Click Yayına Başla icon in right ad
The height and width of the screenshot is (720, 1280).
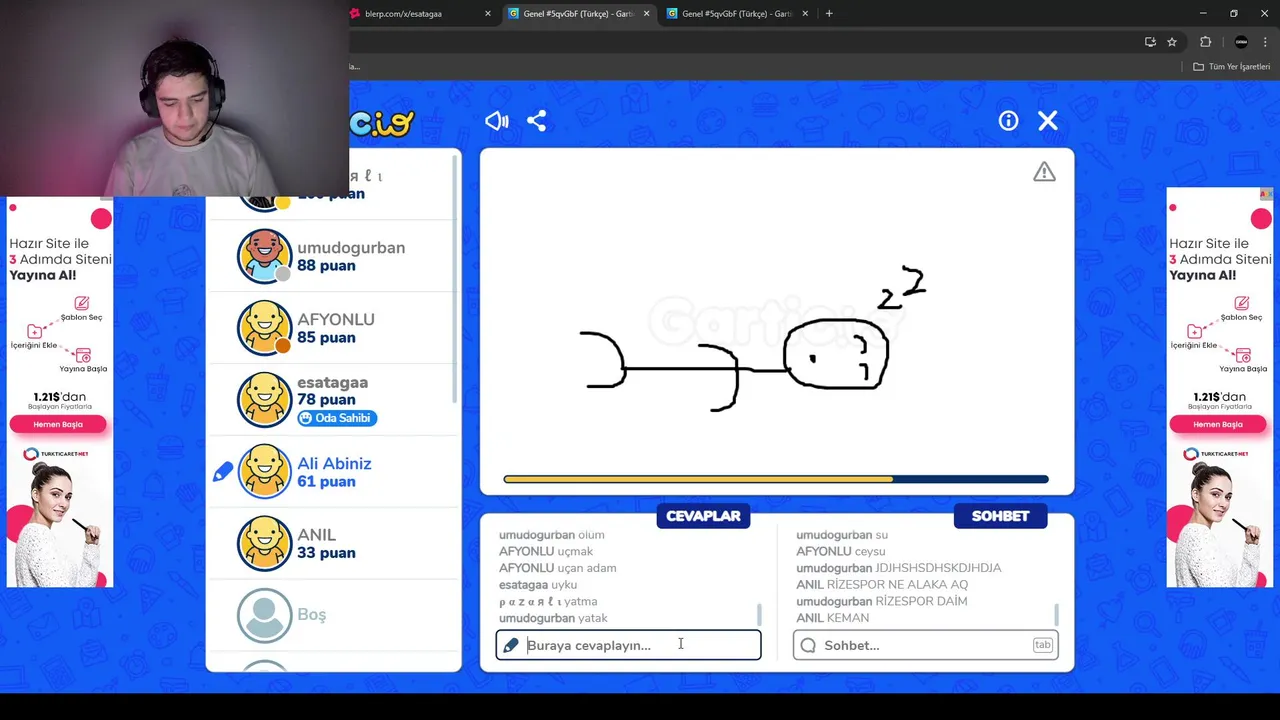(x=1243, y=355)
